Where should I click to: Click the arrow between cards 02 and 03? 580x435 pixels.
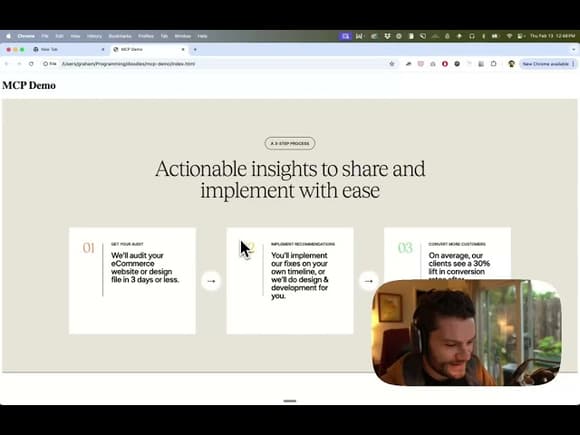[x=368, y=281]
